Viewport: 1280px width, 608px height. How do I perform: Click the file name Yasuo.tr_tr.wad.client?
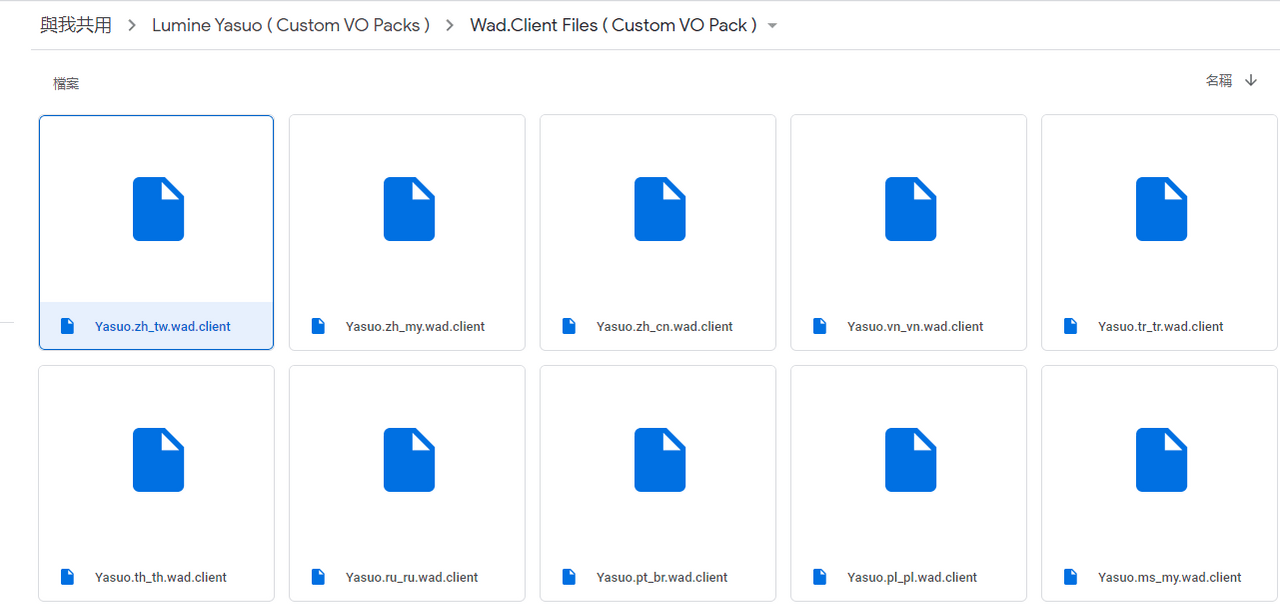1161,327
